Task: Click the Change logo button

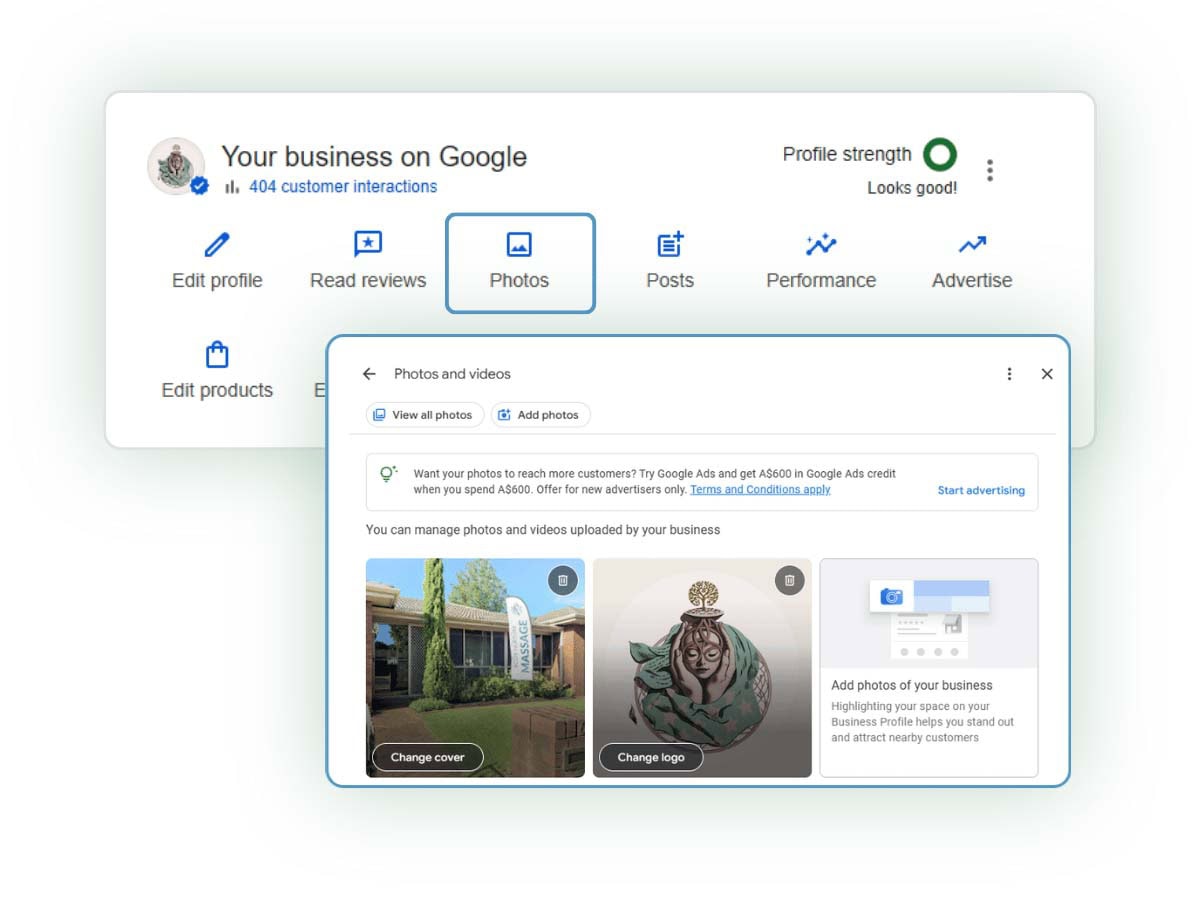Action: 651,757
